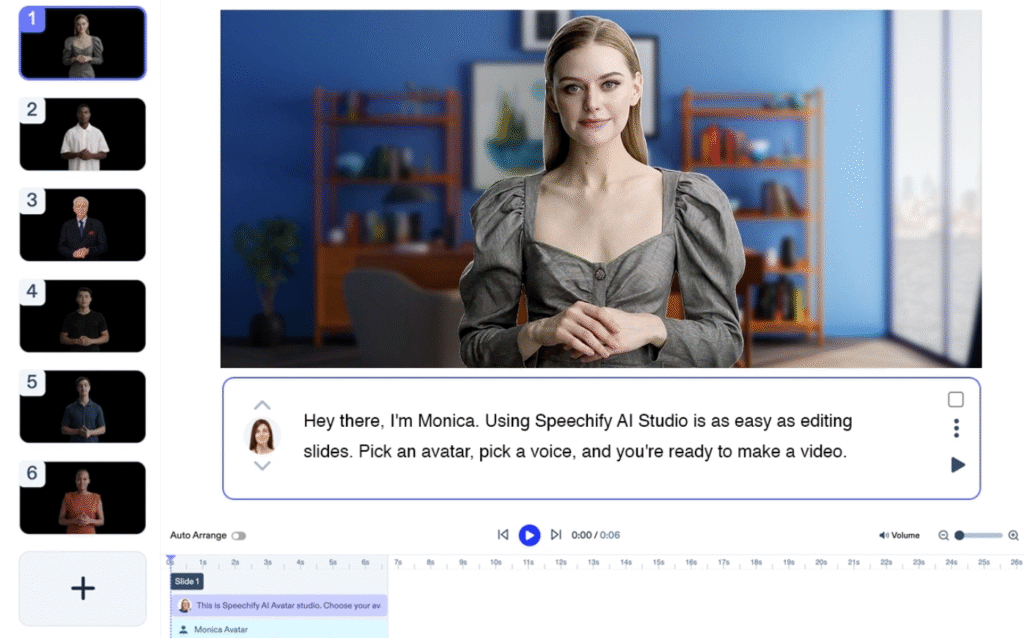Check the script block checkbox
The width and height of the screenshot is (1024, 638).
coord(956,400)
